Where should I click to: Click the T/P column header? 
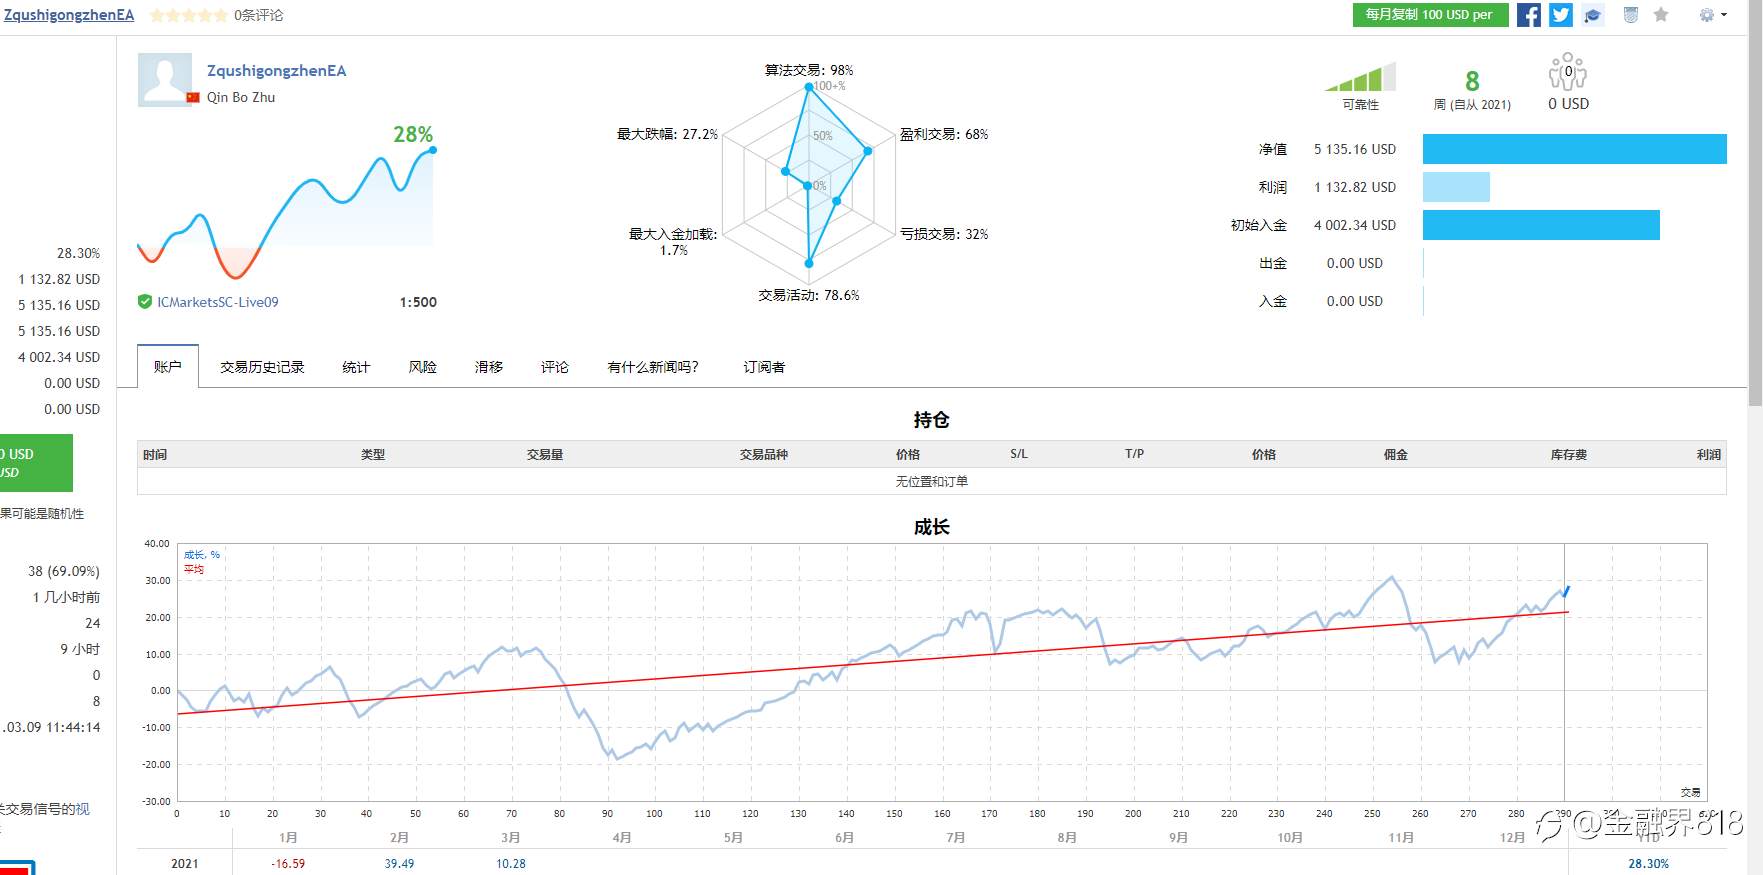1134,454
